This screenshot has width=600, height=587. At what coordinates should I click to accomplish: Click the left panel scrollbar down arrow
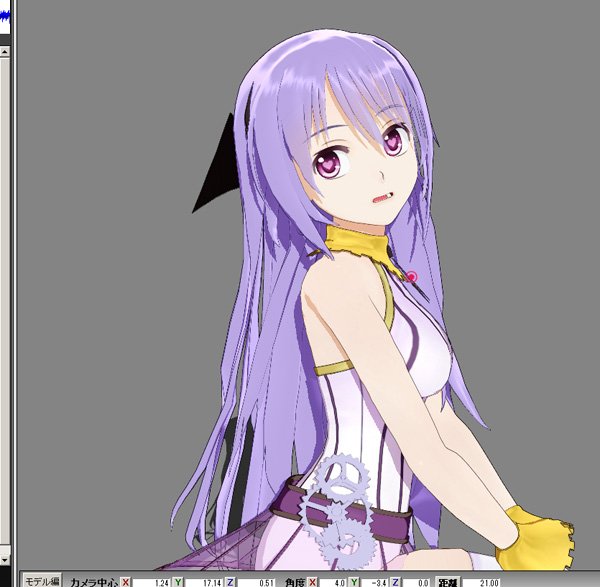click(x=5, y=560)
